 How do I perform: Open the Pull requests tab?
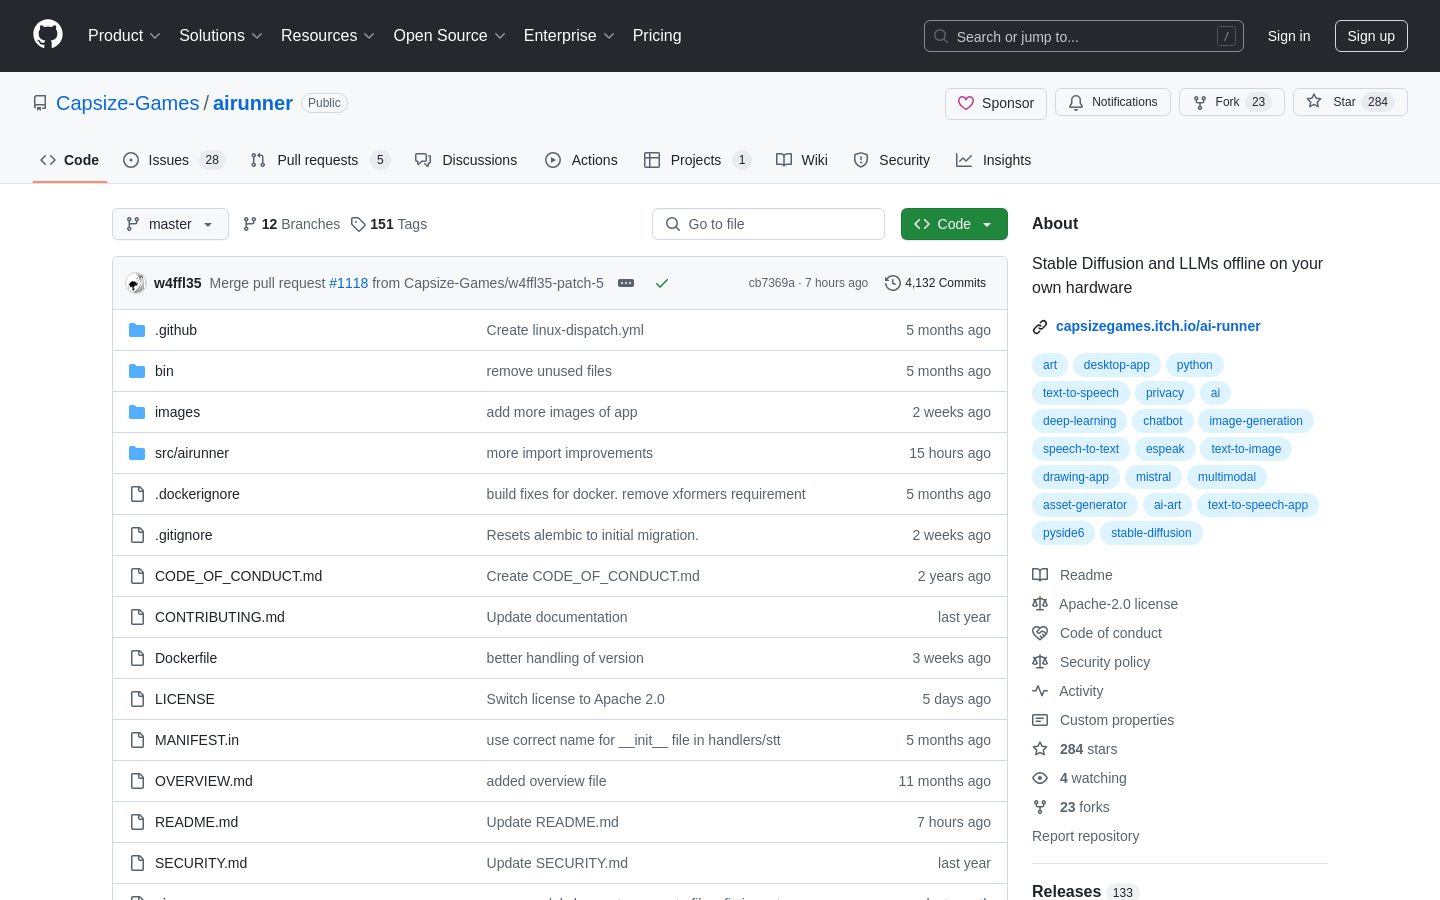319,160
